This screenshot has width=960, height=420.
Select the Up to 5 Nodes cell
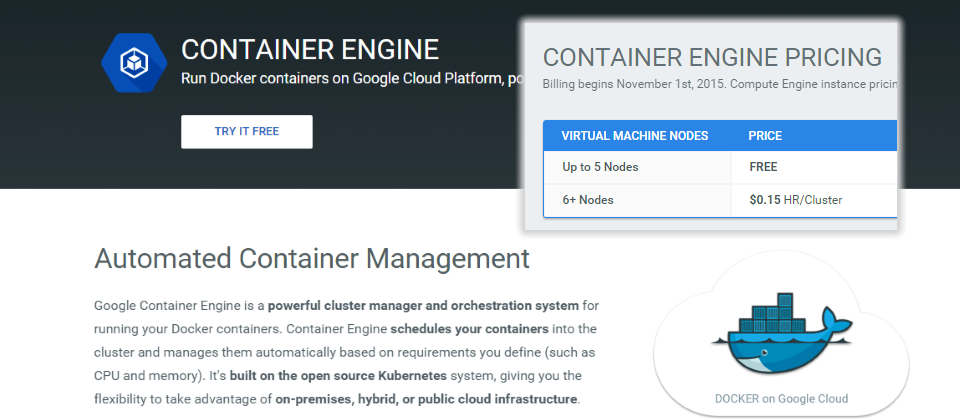coord(600,167)
